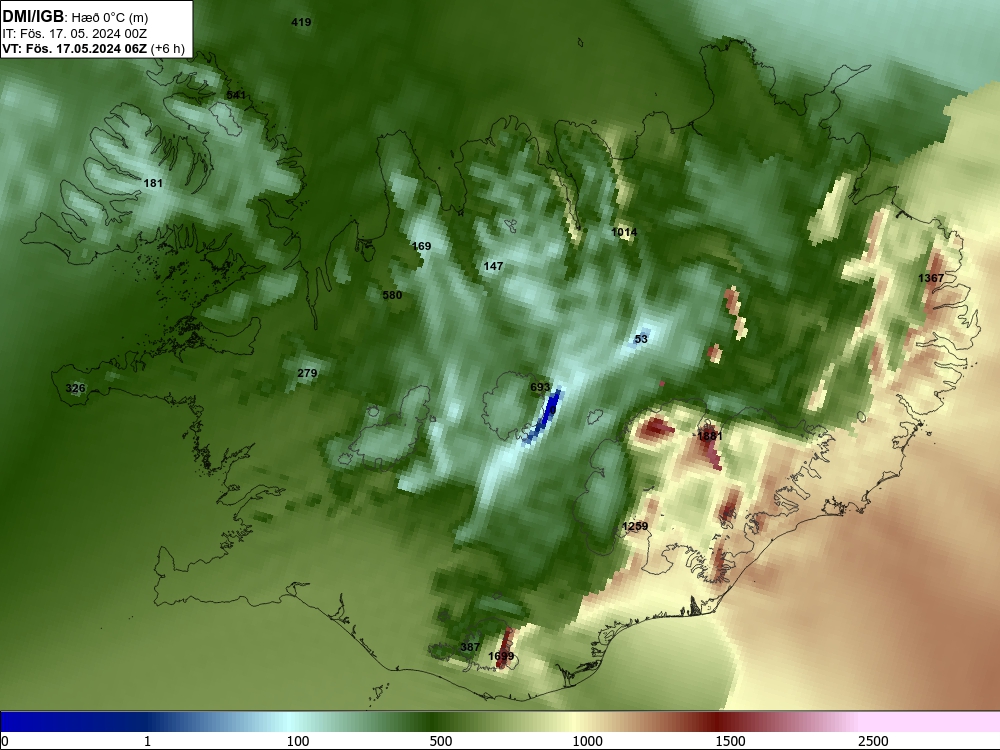Click the legend label 1500
The height and width of the screenshot is (750, 1000).
click(x=730, y=741)
